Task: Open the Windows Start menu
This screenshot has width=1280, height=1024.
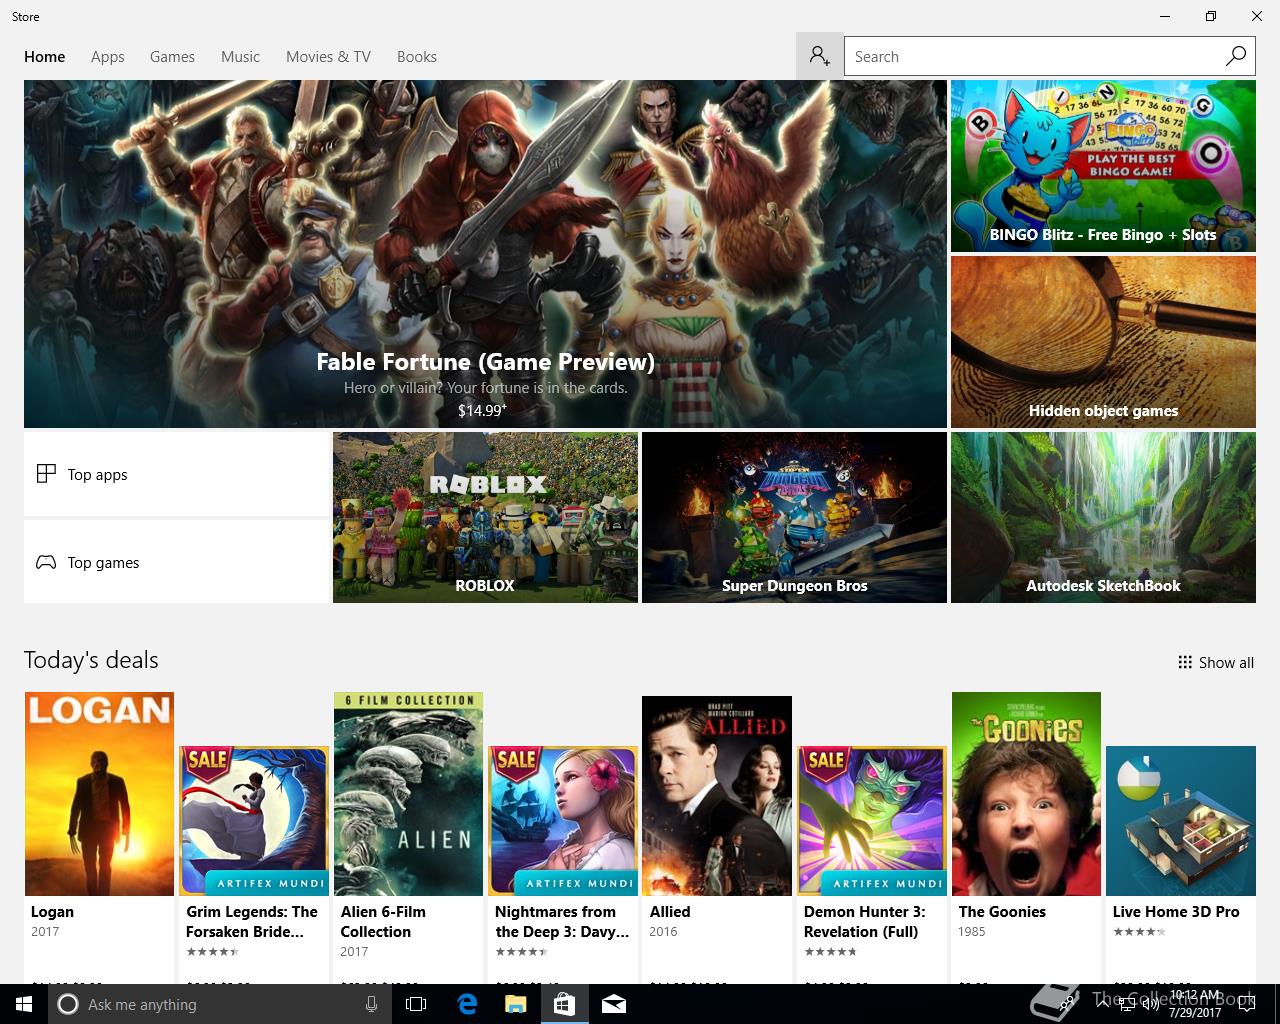Action: coord(23,1004)
